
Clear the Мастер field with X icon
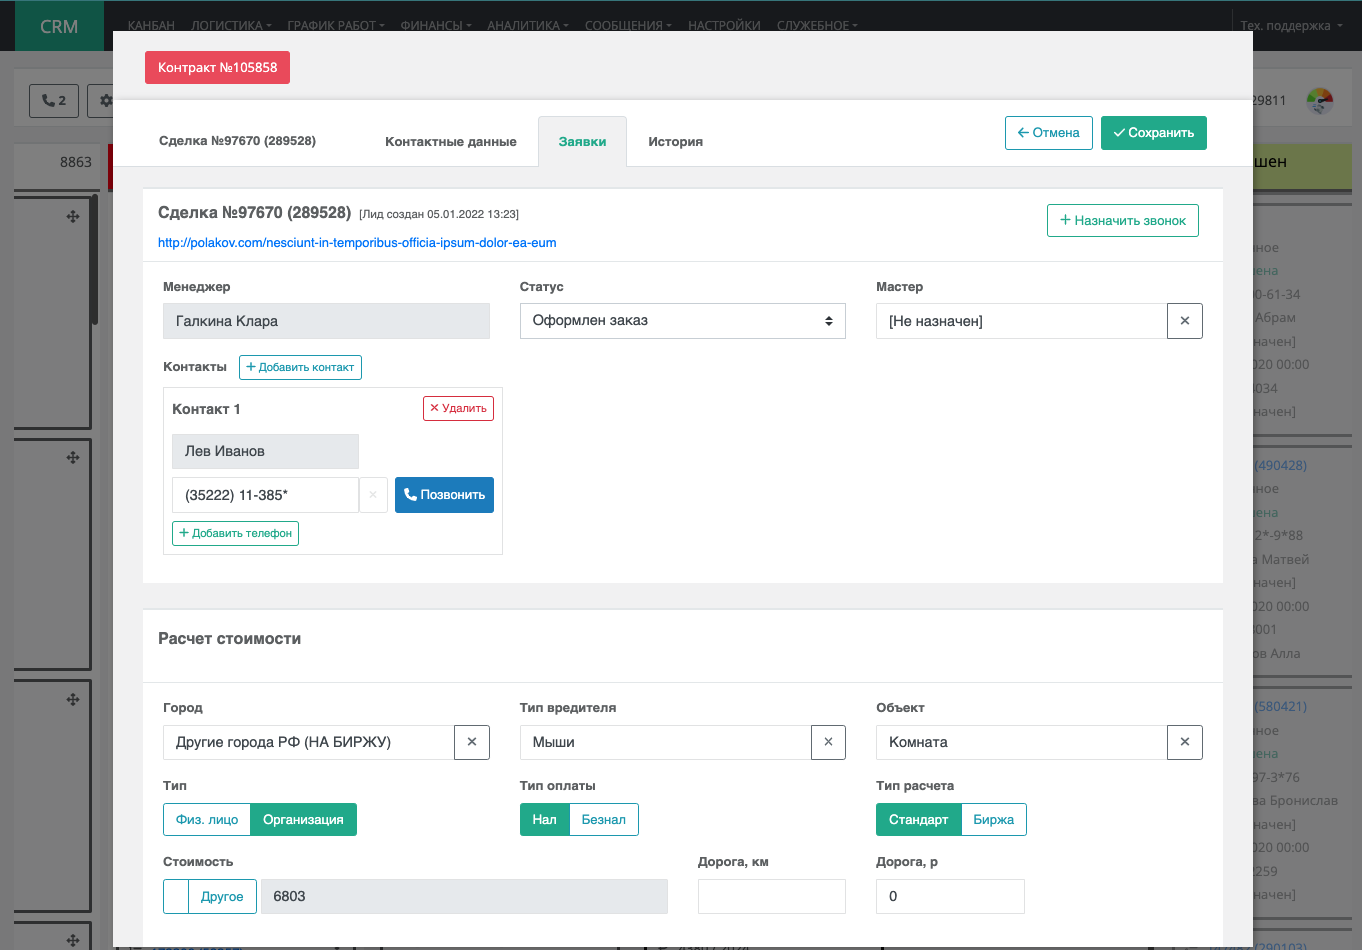[1184, 321]
